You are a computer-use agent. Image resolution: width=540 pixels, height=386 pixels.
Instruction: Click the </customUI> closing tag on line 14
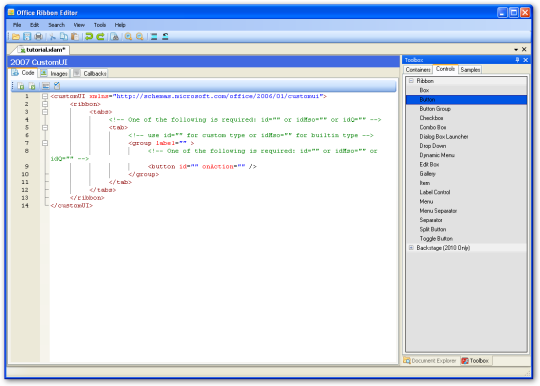[72, 206]
